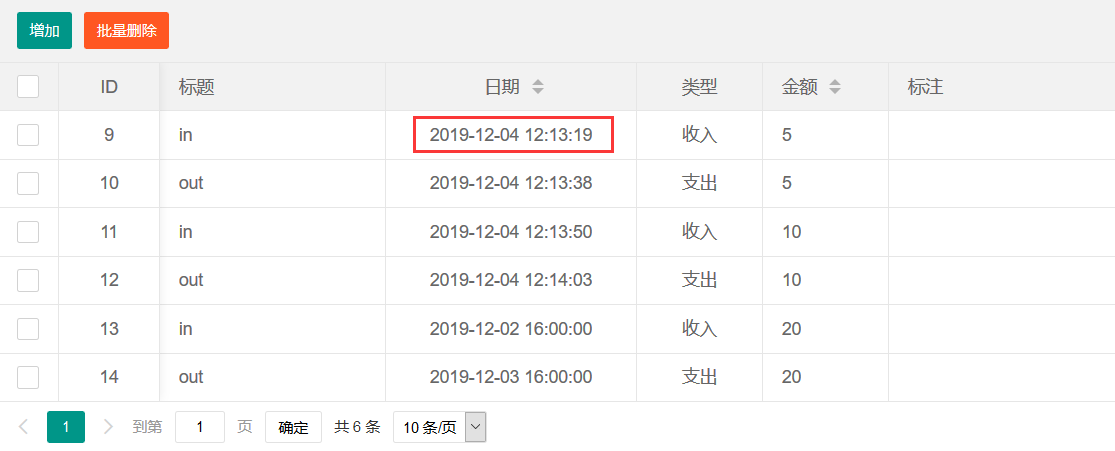Select page 1 in pagination
Screen dimensions: 1115x451
click(66, 427)
